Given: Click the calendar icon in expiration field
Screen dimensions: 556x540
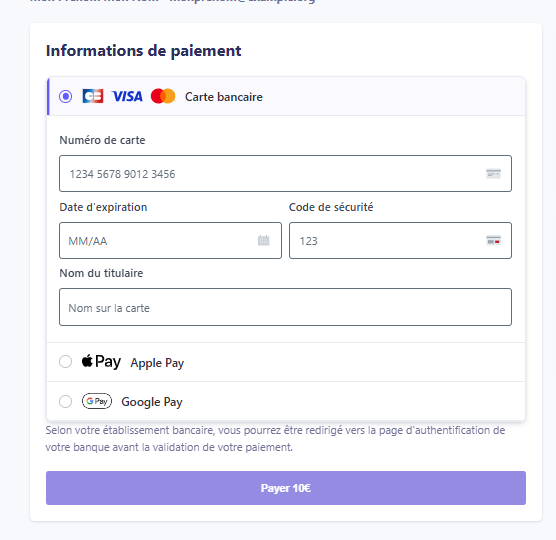Looking at the screenshot, I should (263, 240).
